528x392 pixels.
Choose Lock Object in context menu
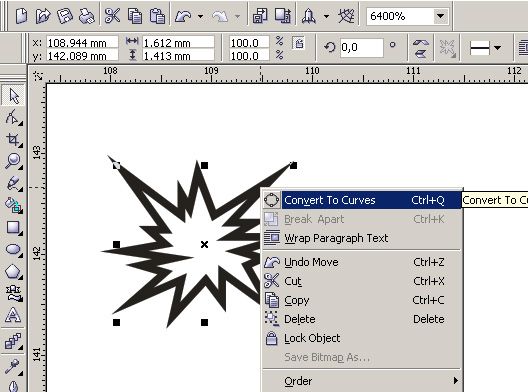(x=362, y=338)
